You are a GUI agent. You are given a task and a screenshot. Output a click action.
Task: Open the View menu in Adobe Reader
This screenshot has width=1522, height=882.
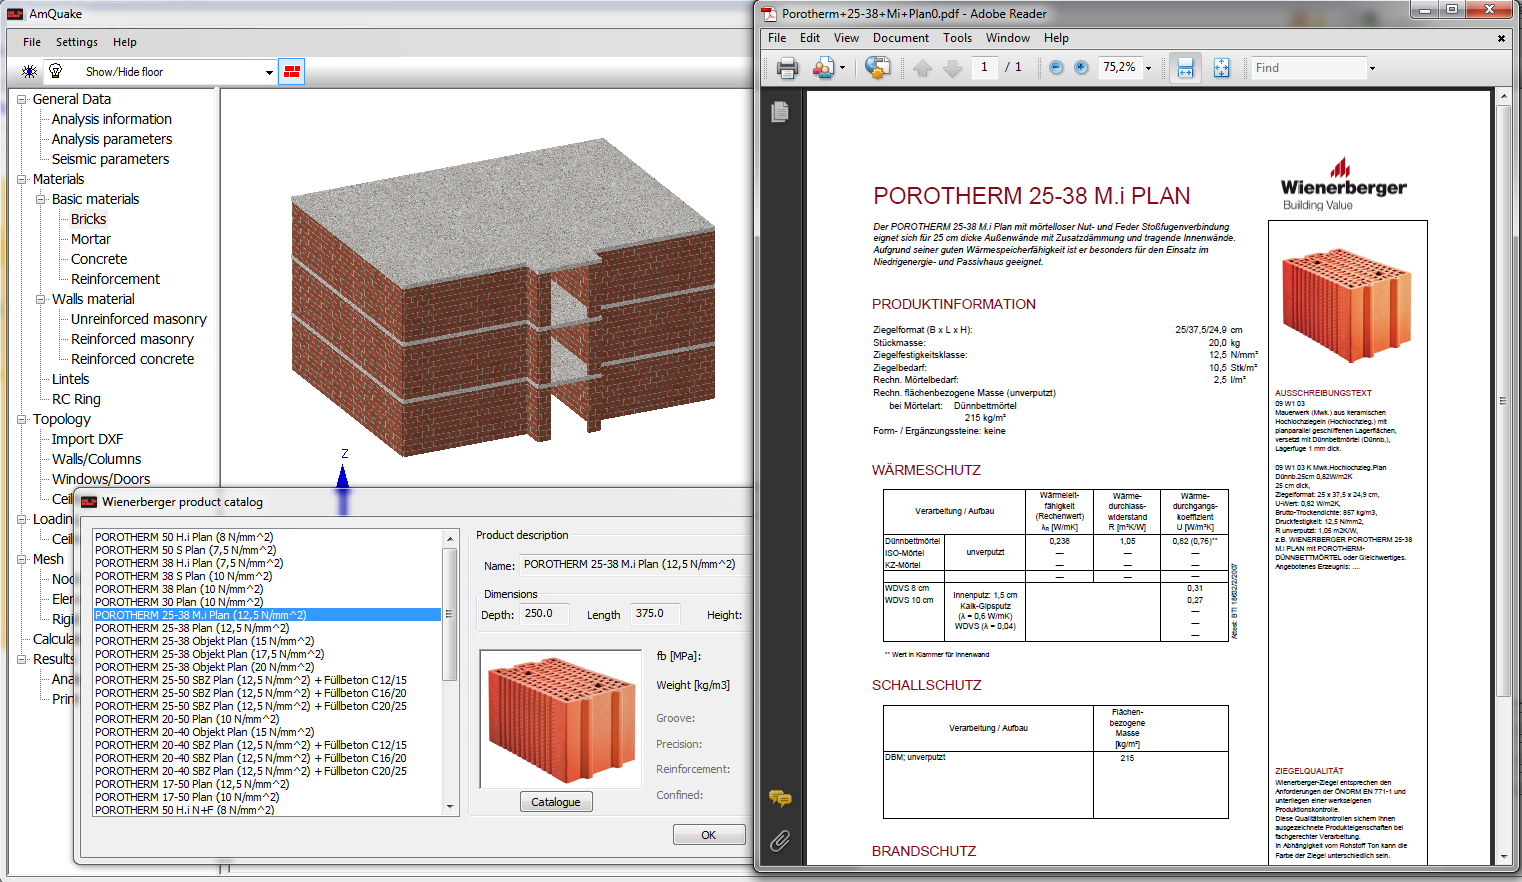point(846,38)
